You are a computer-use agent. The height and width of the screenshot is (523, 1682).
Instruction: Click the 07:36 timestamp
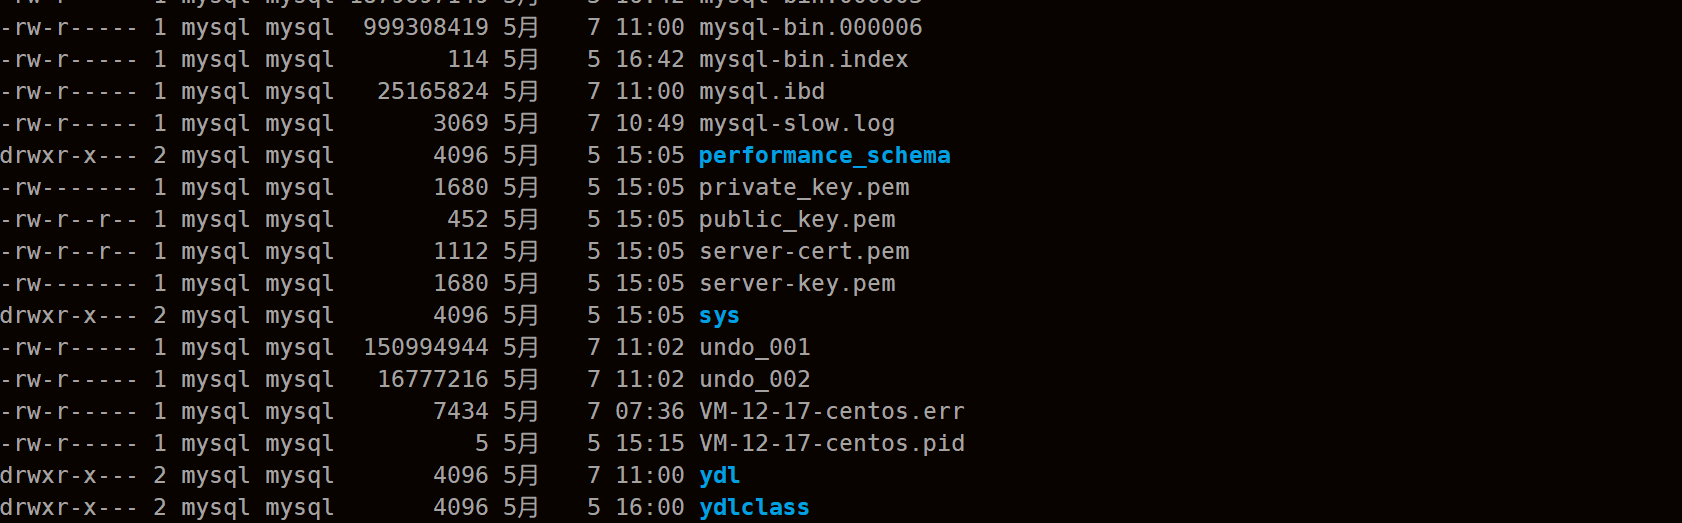click(x=650, y=412)
